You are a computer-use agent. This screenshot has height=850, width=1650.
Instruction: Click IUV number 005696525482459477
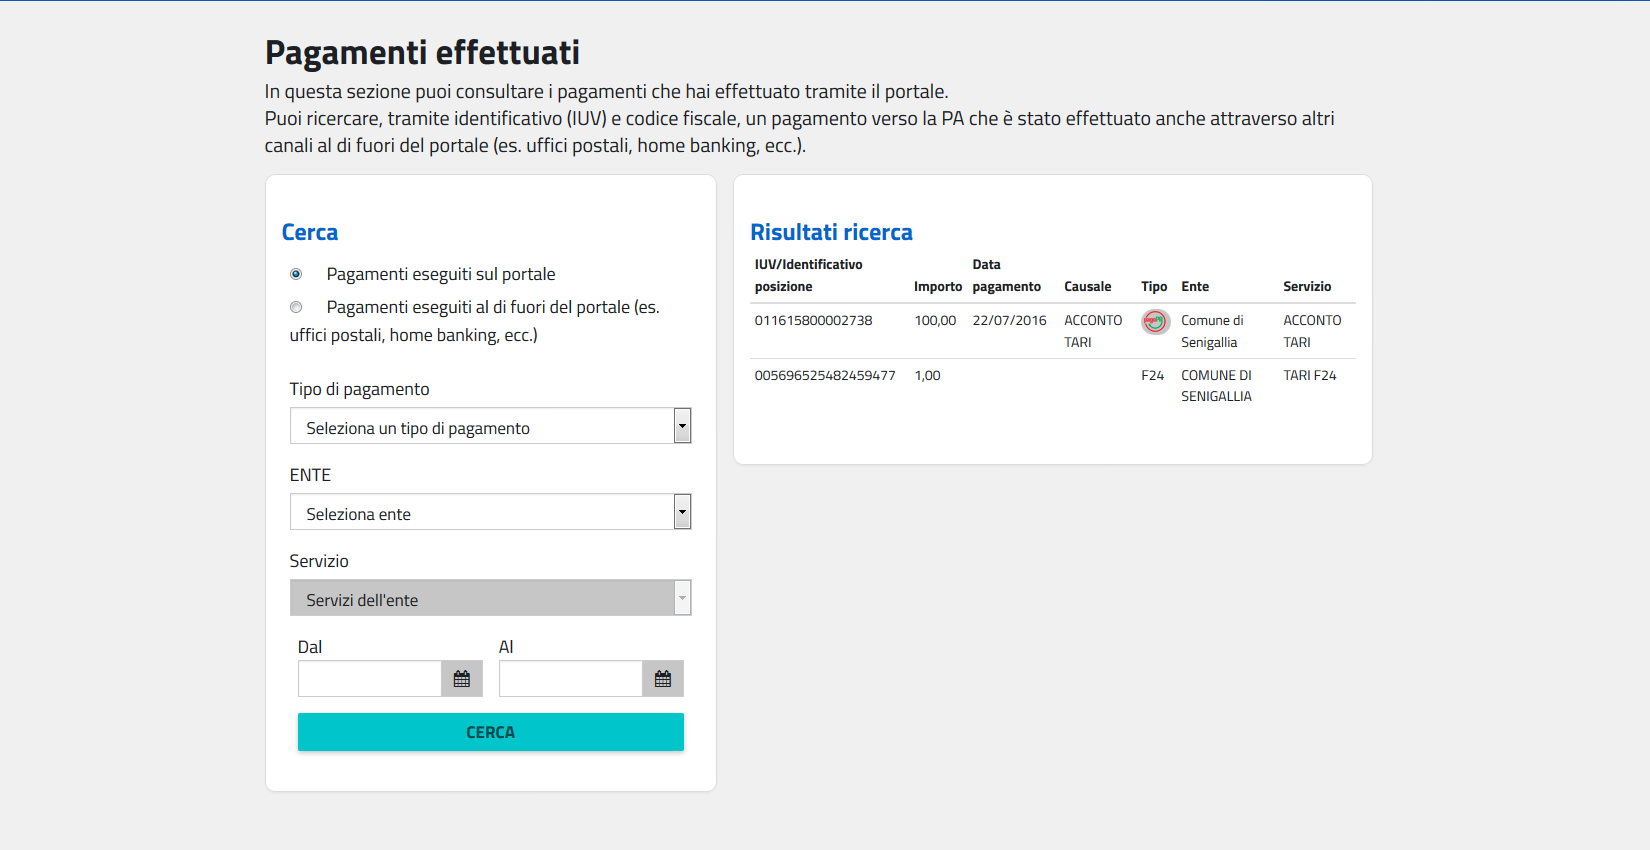point(825,375)
